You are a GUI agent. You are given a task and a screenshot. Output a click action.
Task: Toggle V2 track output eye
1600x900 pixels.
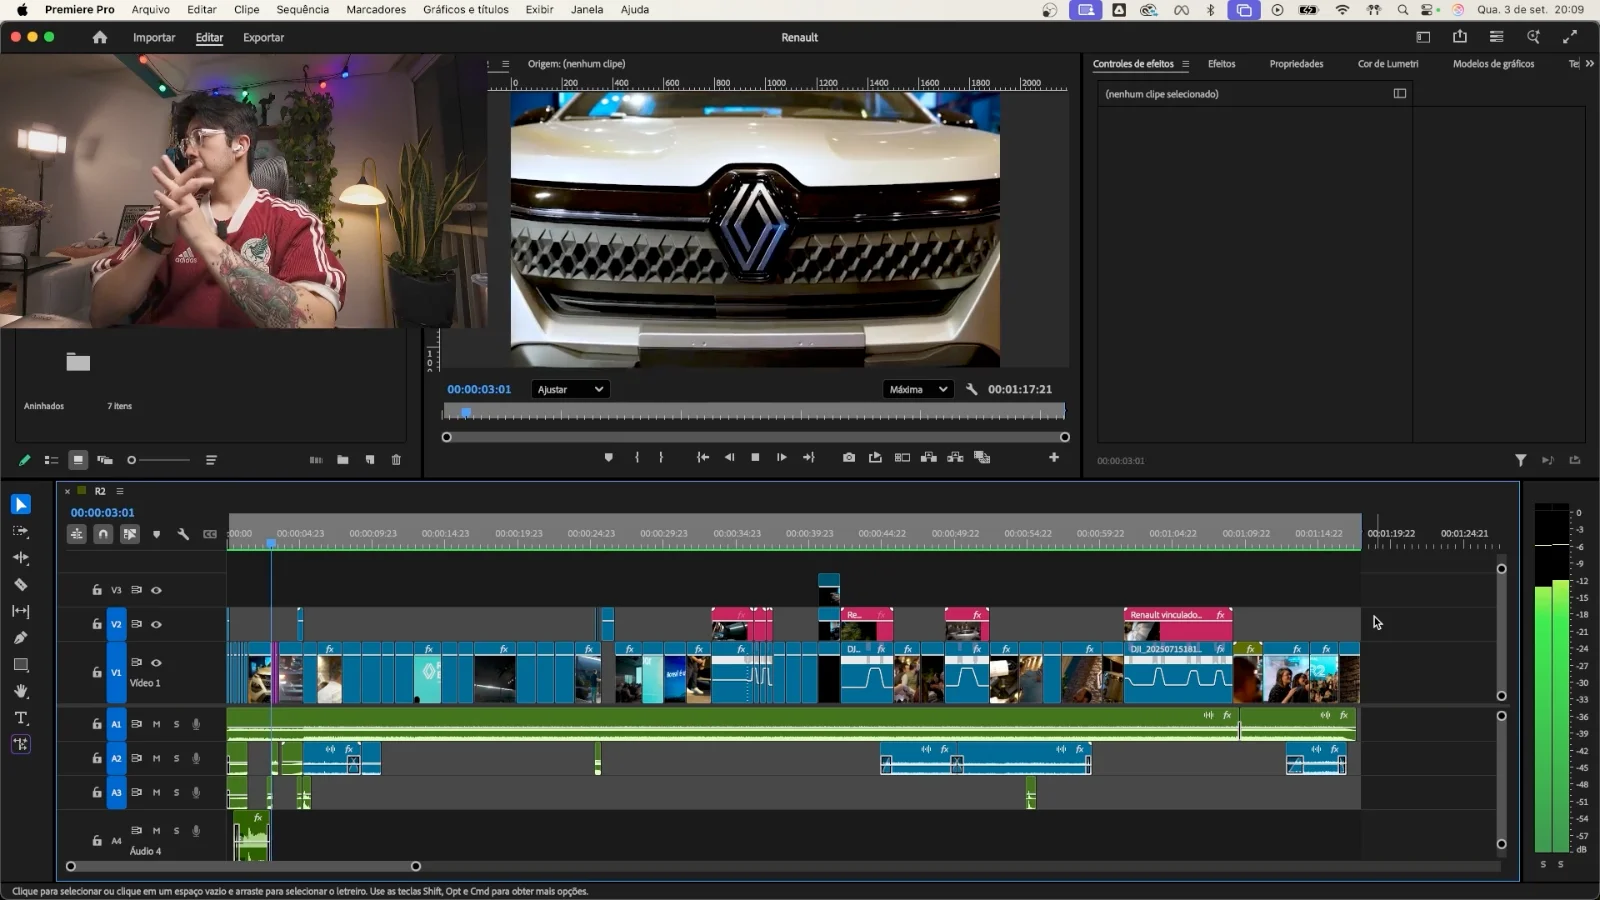point(156,624)
